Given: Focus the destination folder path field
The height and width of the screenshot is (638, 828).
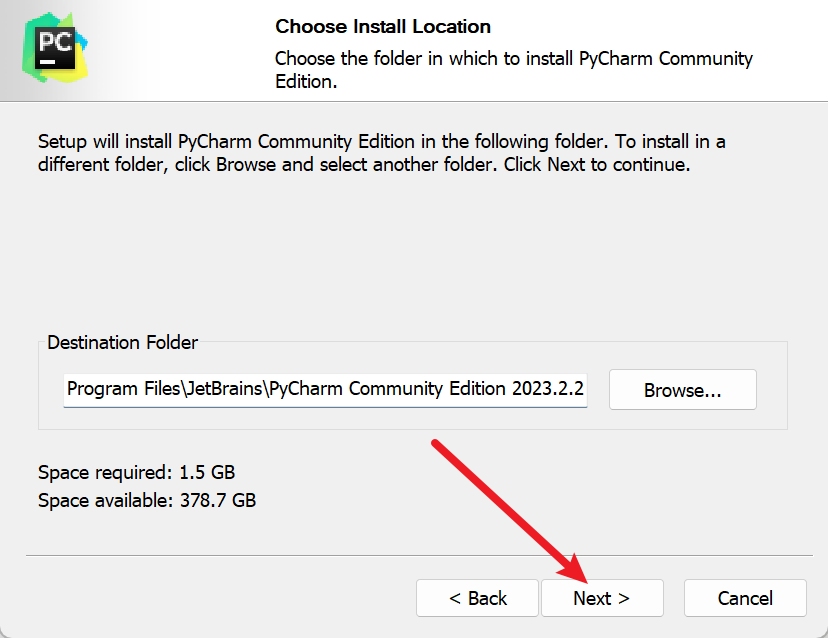Looking at the screenshot, I should pyautogui.click(x=326, y=389).
